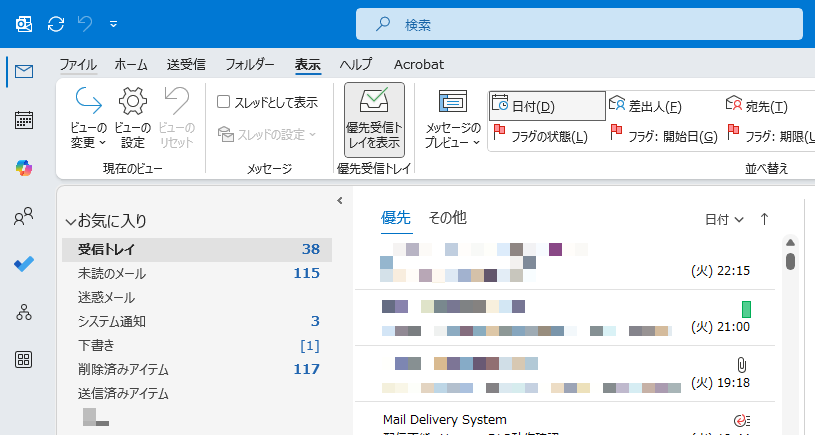
Task: Click the Outlook app icon in title bar
Action: [x=24, y=24]
